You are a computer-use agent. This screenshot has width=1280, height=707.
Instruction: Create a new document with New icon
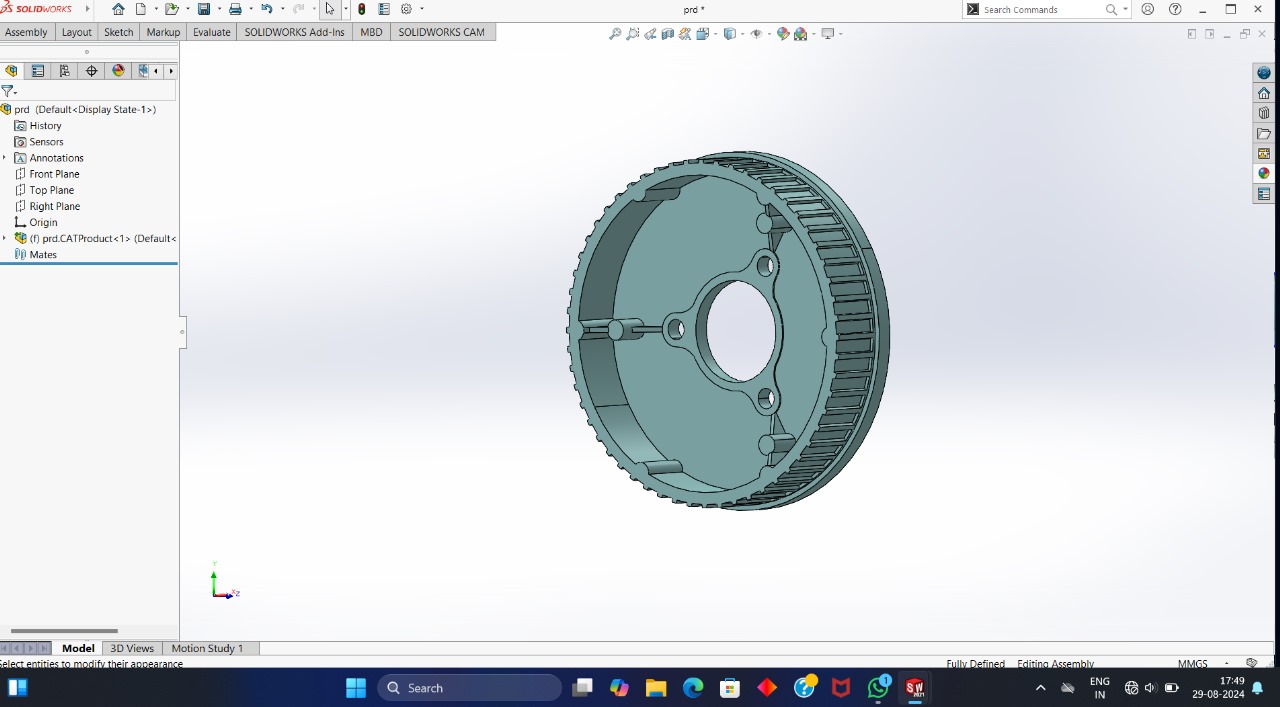click(x=140, y=9)
